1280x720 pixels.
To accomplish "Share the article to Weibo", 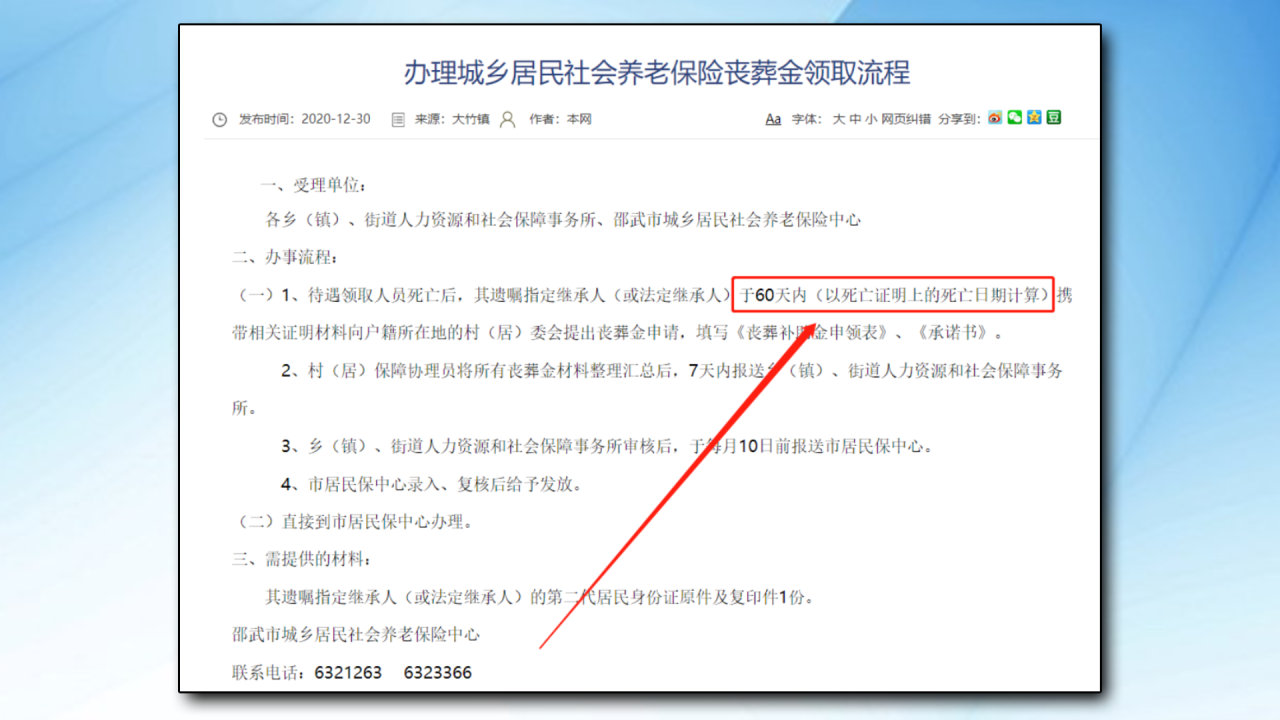I will click(x=994, y=118).
